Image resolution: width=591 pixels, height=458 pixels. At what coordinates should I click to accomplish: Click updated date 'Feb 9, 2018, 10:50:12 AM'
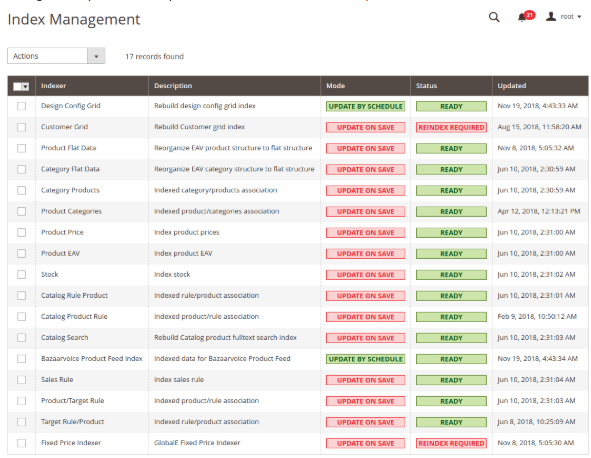click(x=537, y=317)
